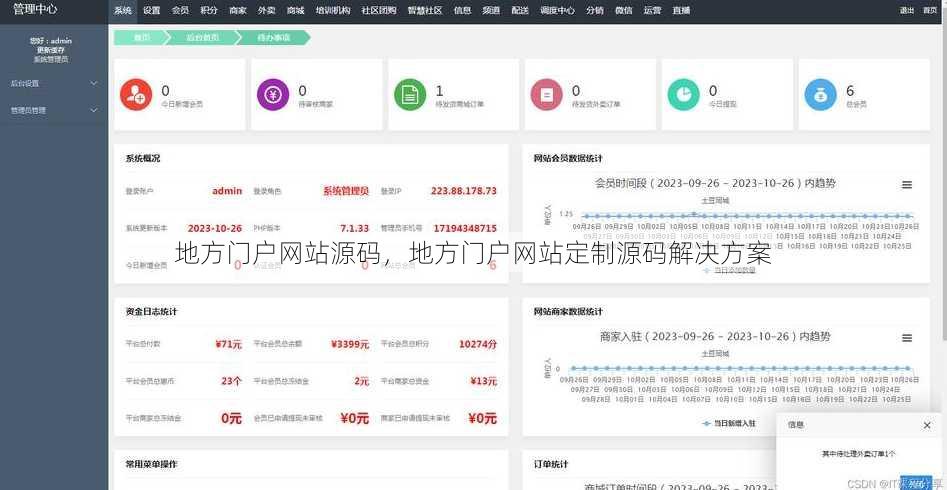
Task: Open the 分销 top menu
Action: pyautogui.click(x=594, y=10)
